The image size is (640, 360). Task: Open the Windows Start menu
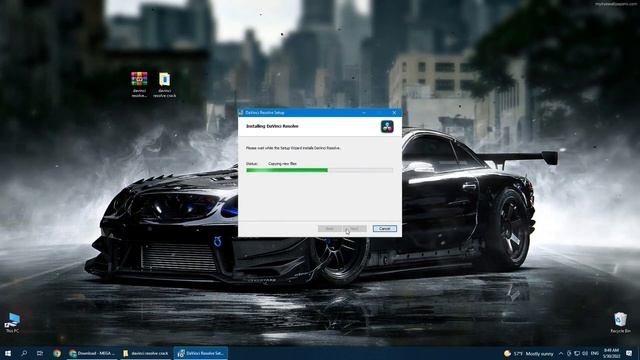tap(8, 353)
